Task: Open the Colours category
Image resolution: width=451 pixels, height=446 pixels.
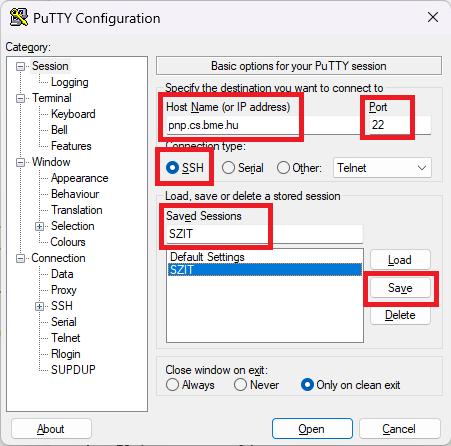Action: click(x=68, y=242)
